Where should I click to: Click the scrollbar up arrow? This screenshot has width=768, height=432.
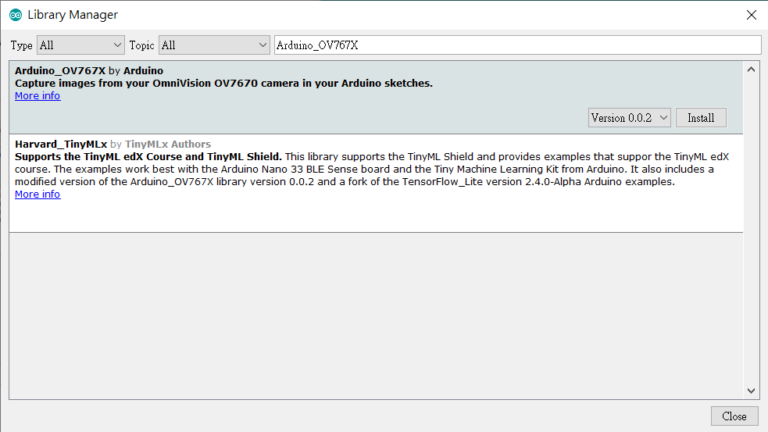752,69
